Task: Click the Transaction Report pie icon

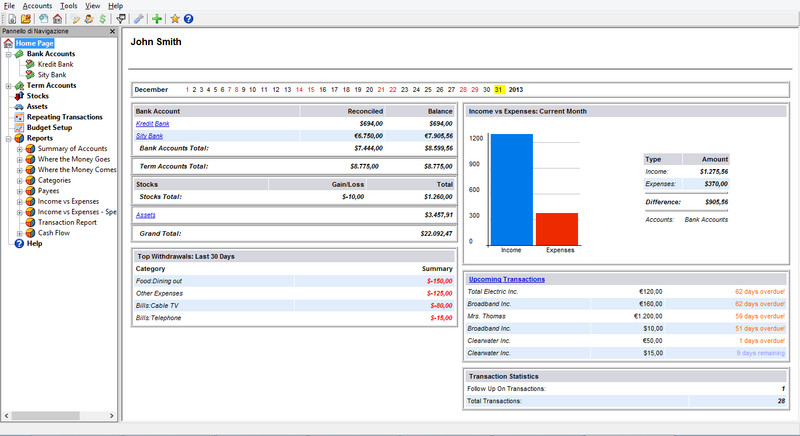Action: pos(30,222)
